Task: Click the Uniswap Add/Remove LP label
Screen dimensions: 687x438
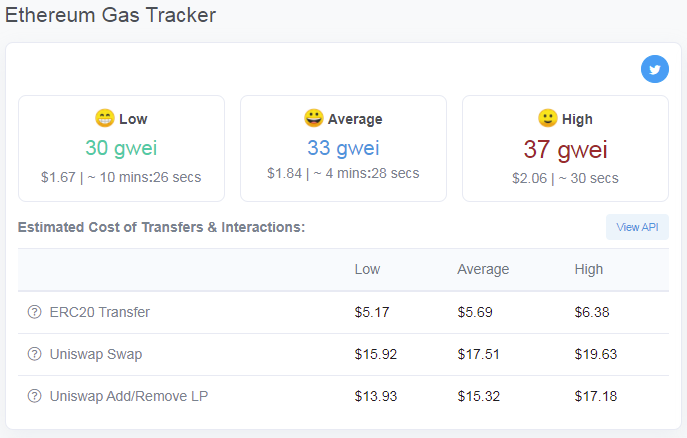Action: click(x=129, y=396)
